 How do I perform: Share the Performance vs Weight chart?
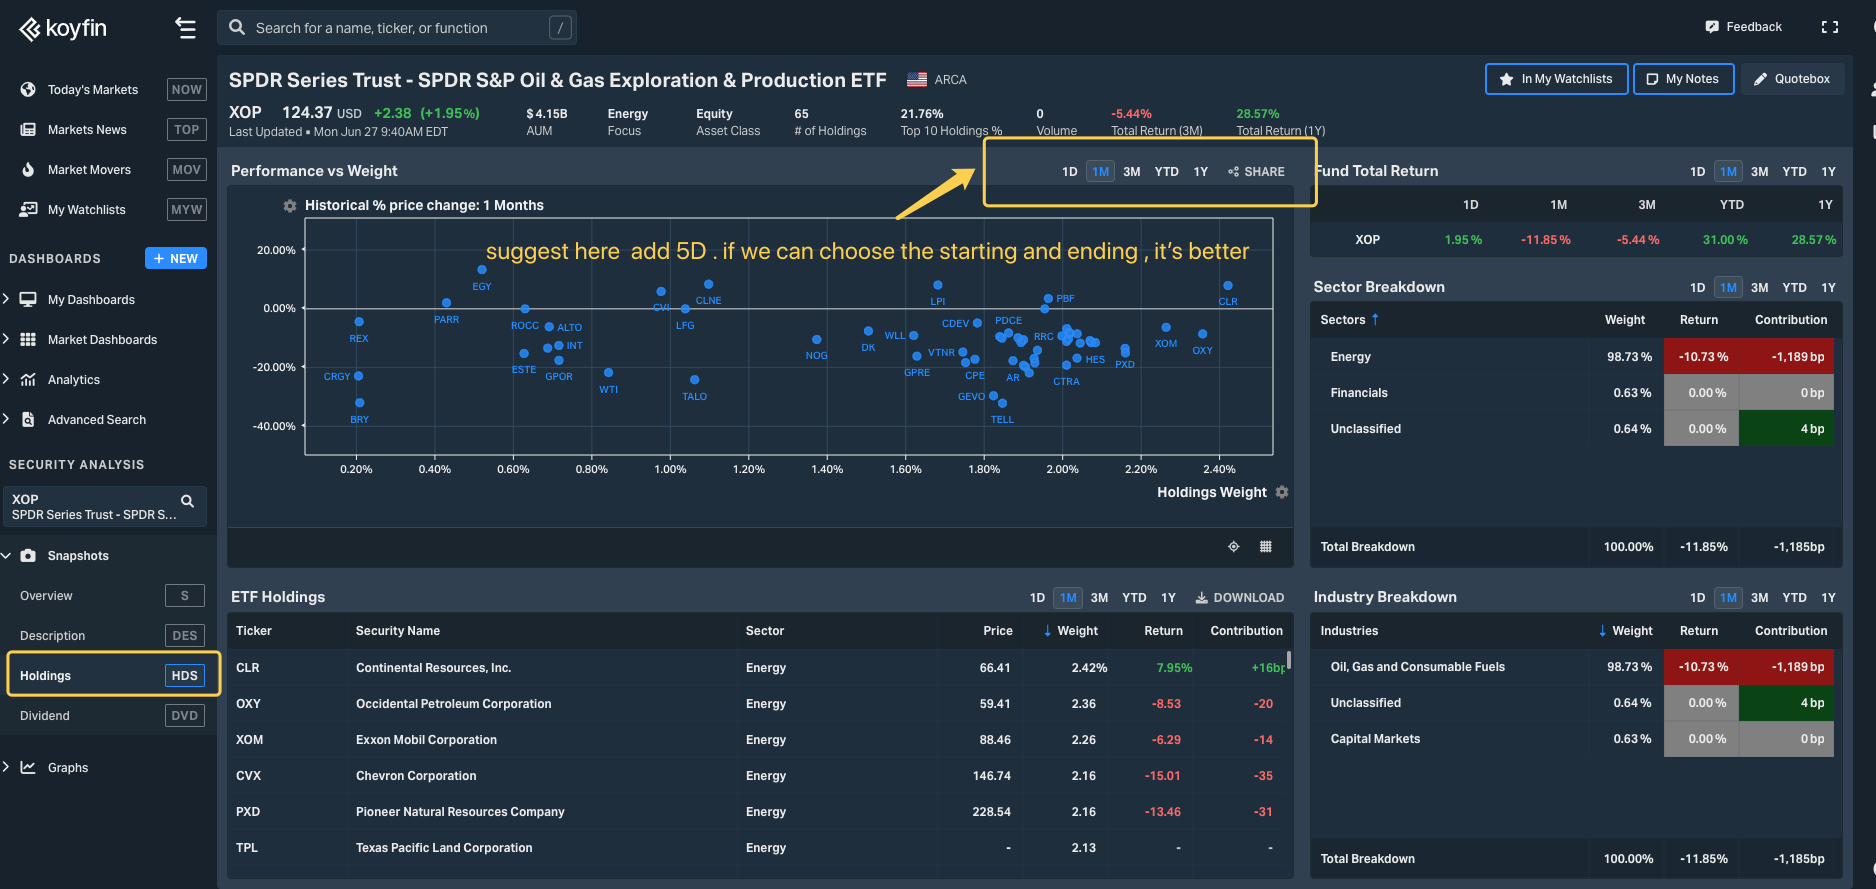click(x=1256, y=172)
